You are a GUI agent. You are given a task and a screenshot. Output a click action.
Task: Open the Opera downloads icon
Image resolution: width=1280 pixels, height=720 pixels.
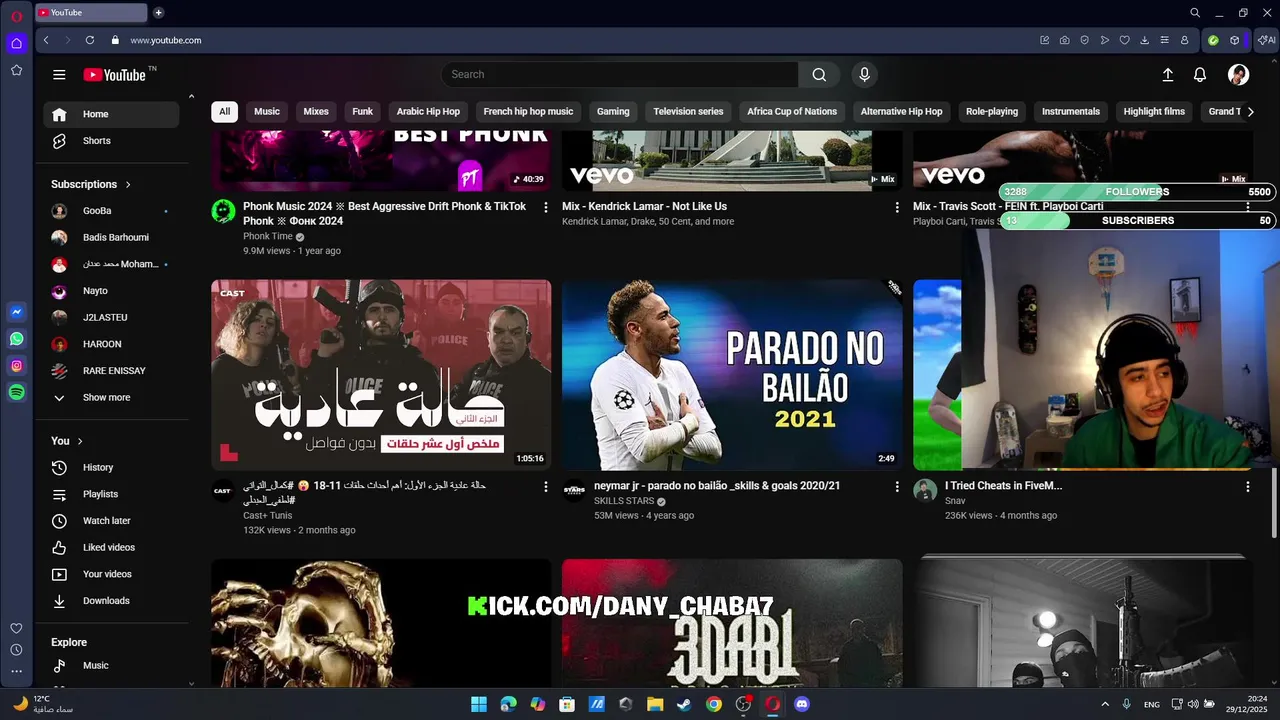(1144, 40)
